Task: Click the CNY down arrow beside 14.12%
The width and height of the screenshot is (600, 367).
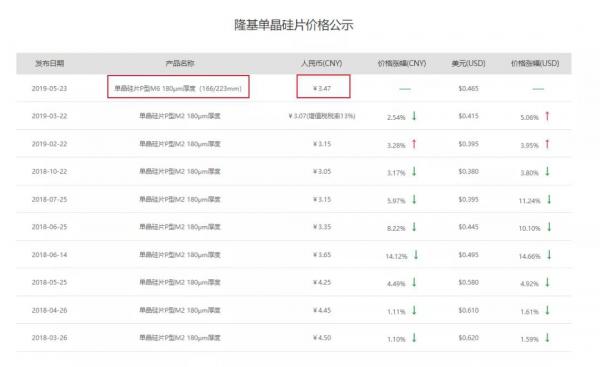Action: tap(416, 254)
